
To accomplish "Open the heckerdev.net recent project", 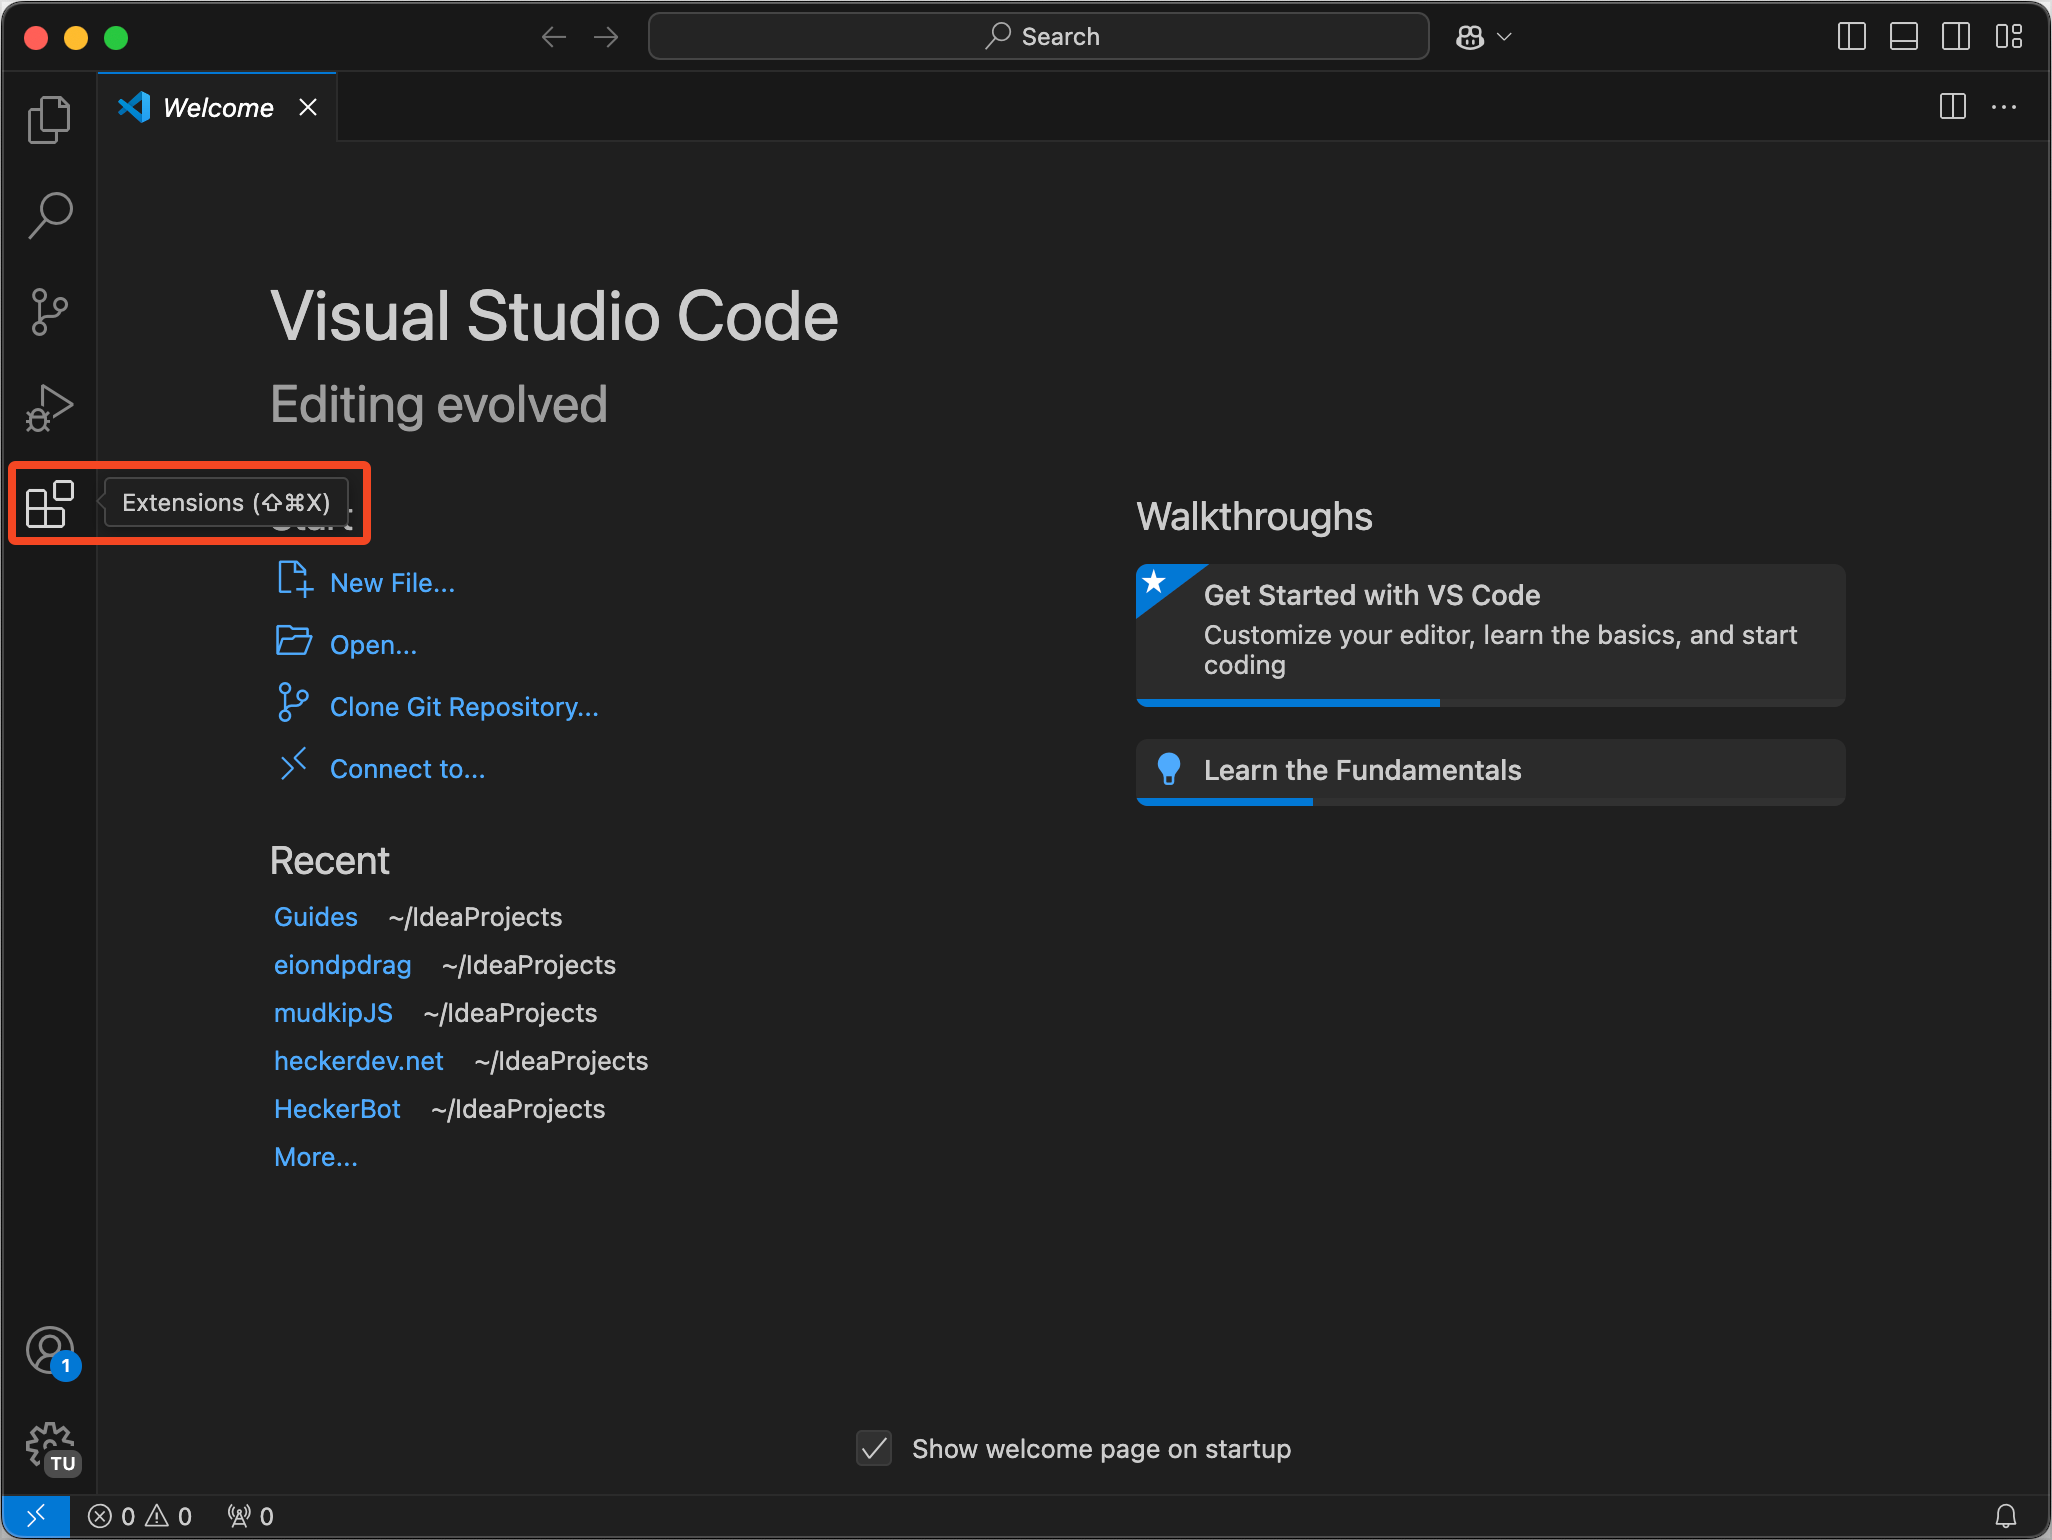I will click(x=358, y=1061).
